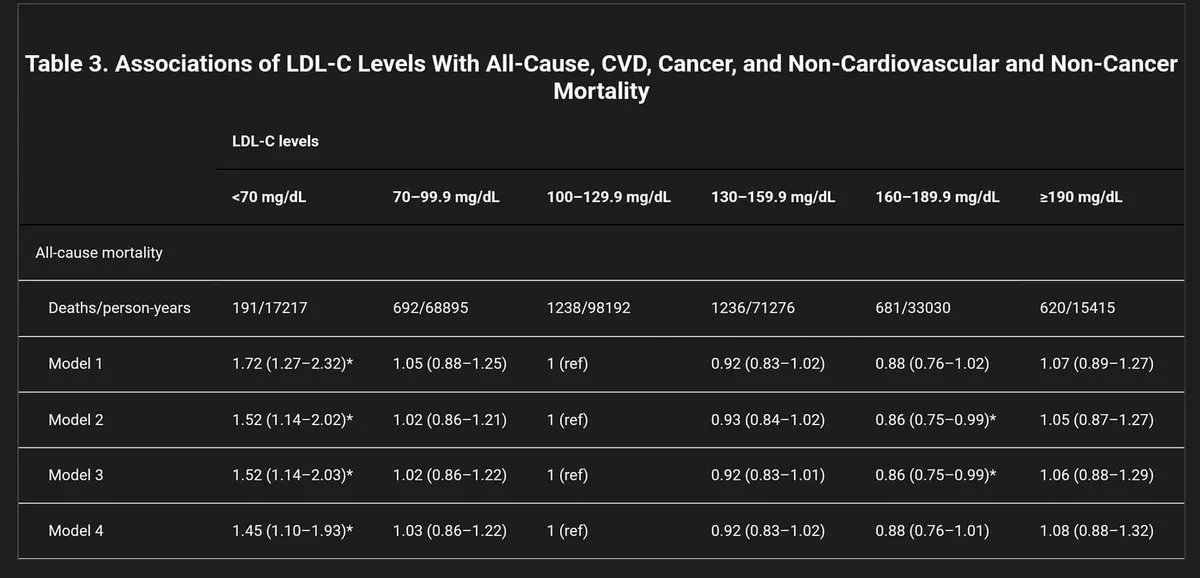Viewport: 1200px width, 578px height.
Task: Click the 100–129.9 mg/dL column header
Action: pyautogui.click(x=609, y=197)
